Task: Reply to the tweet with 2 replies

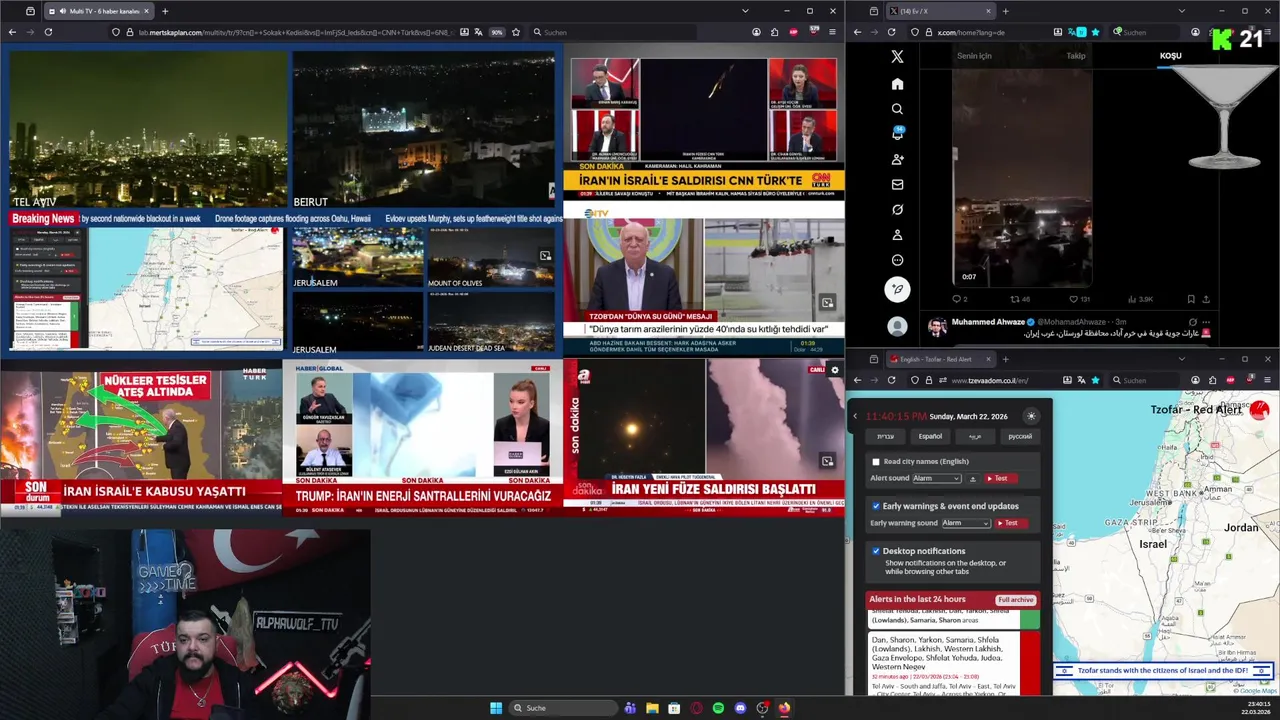Action: pos(960,299)
